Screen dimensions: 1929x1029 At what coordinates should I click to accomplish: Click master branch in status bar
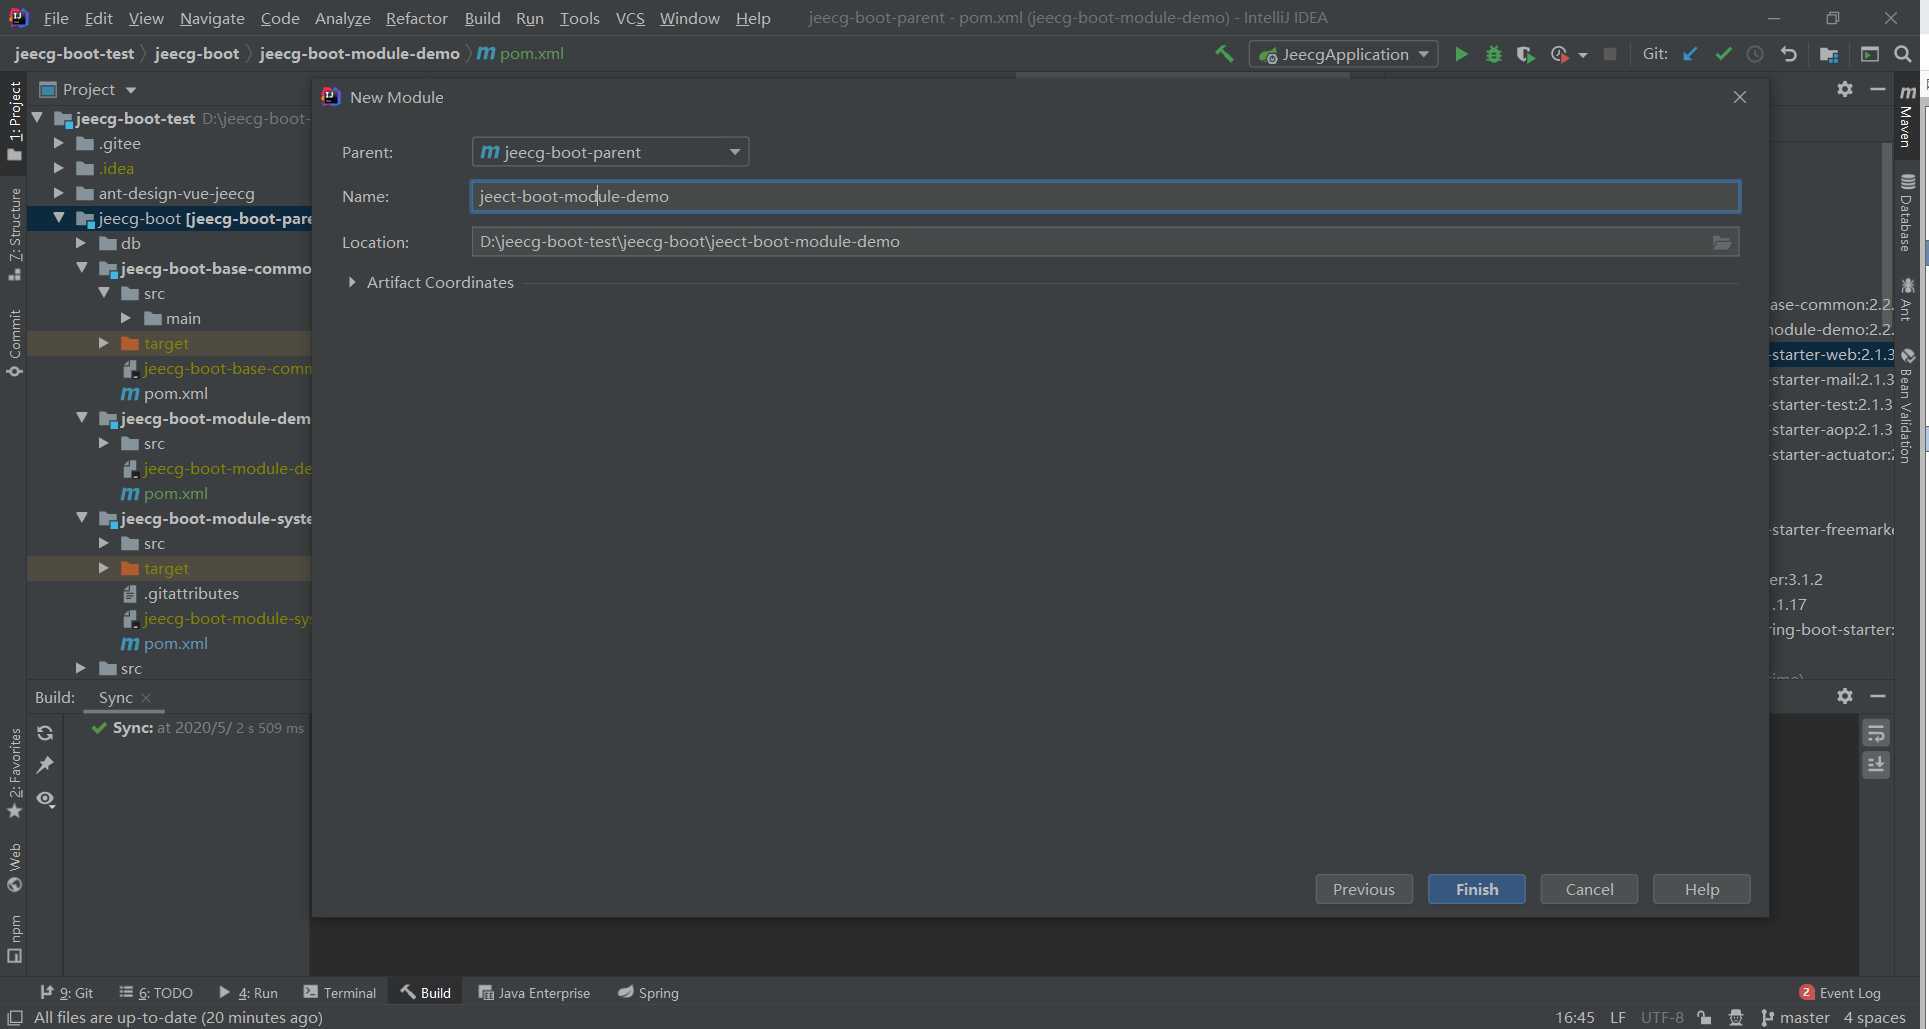1795,1018
